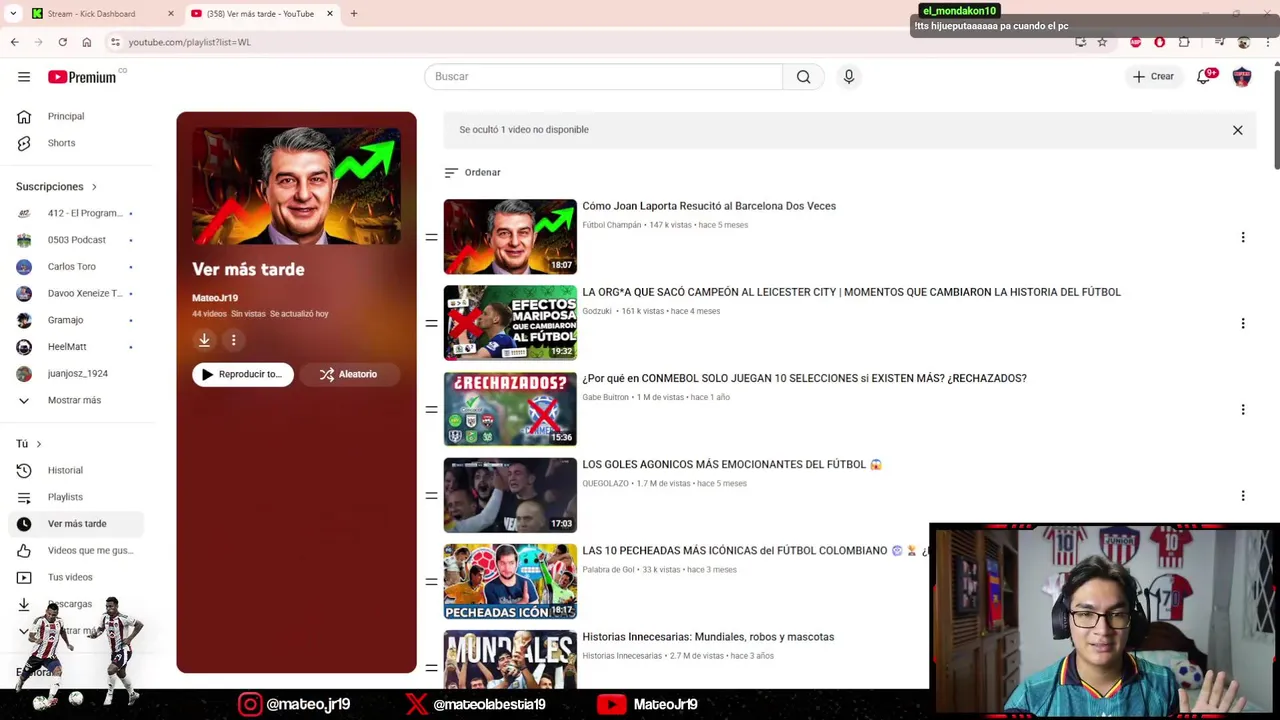Grab reorder handle of GOLES AGONICOS video
This screenshot has height=720, width=1280.
(431, 495)
